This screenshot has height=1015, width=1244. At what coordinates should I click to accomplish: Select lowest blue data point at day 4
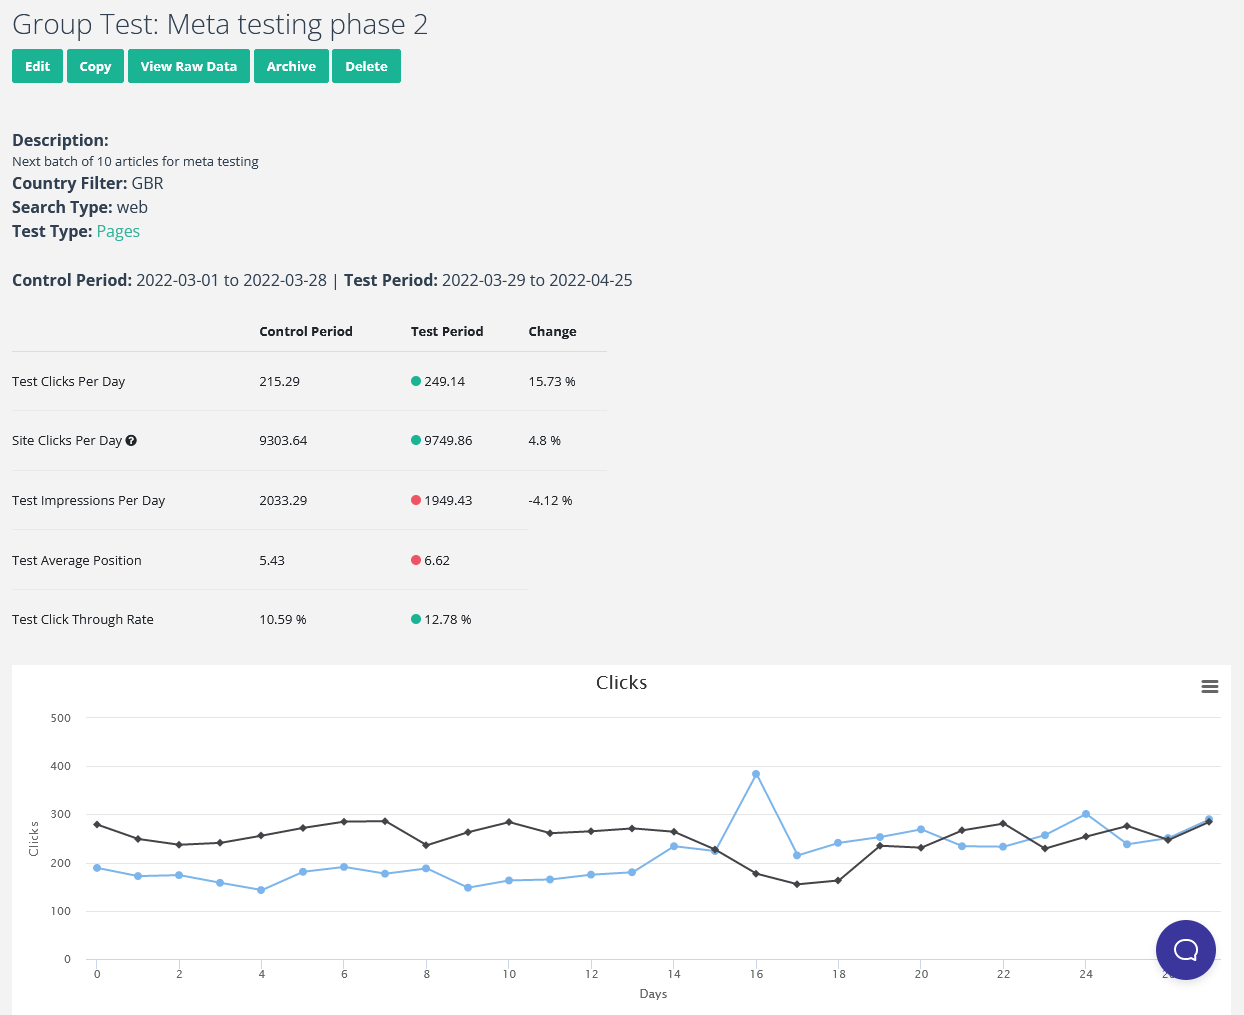point(261,890)
